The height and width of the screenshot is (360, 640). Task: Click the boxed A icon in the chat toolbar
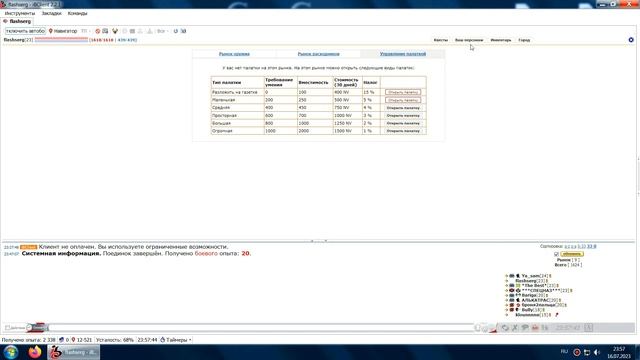click(588, 327)
